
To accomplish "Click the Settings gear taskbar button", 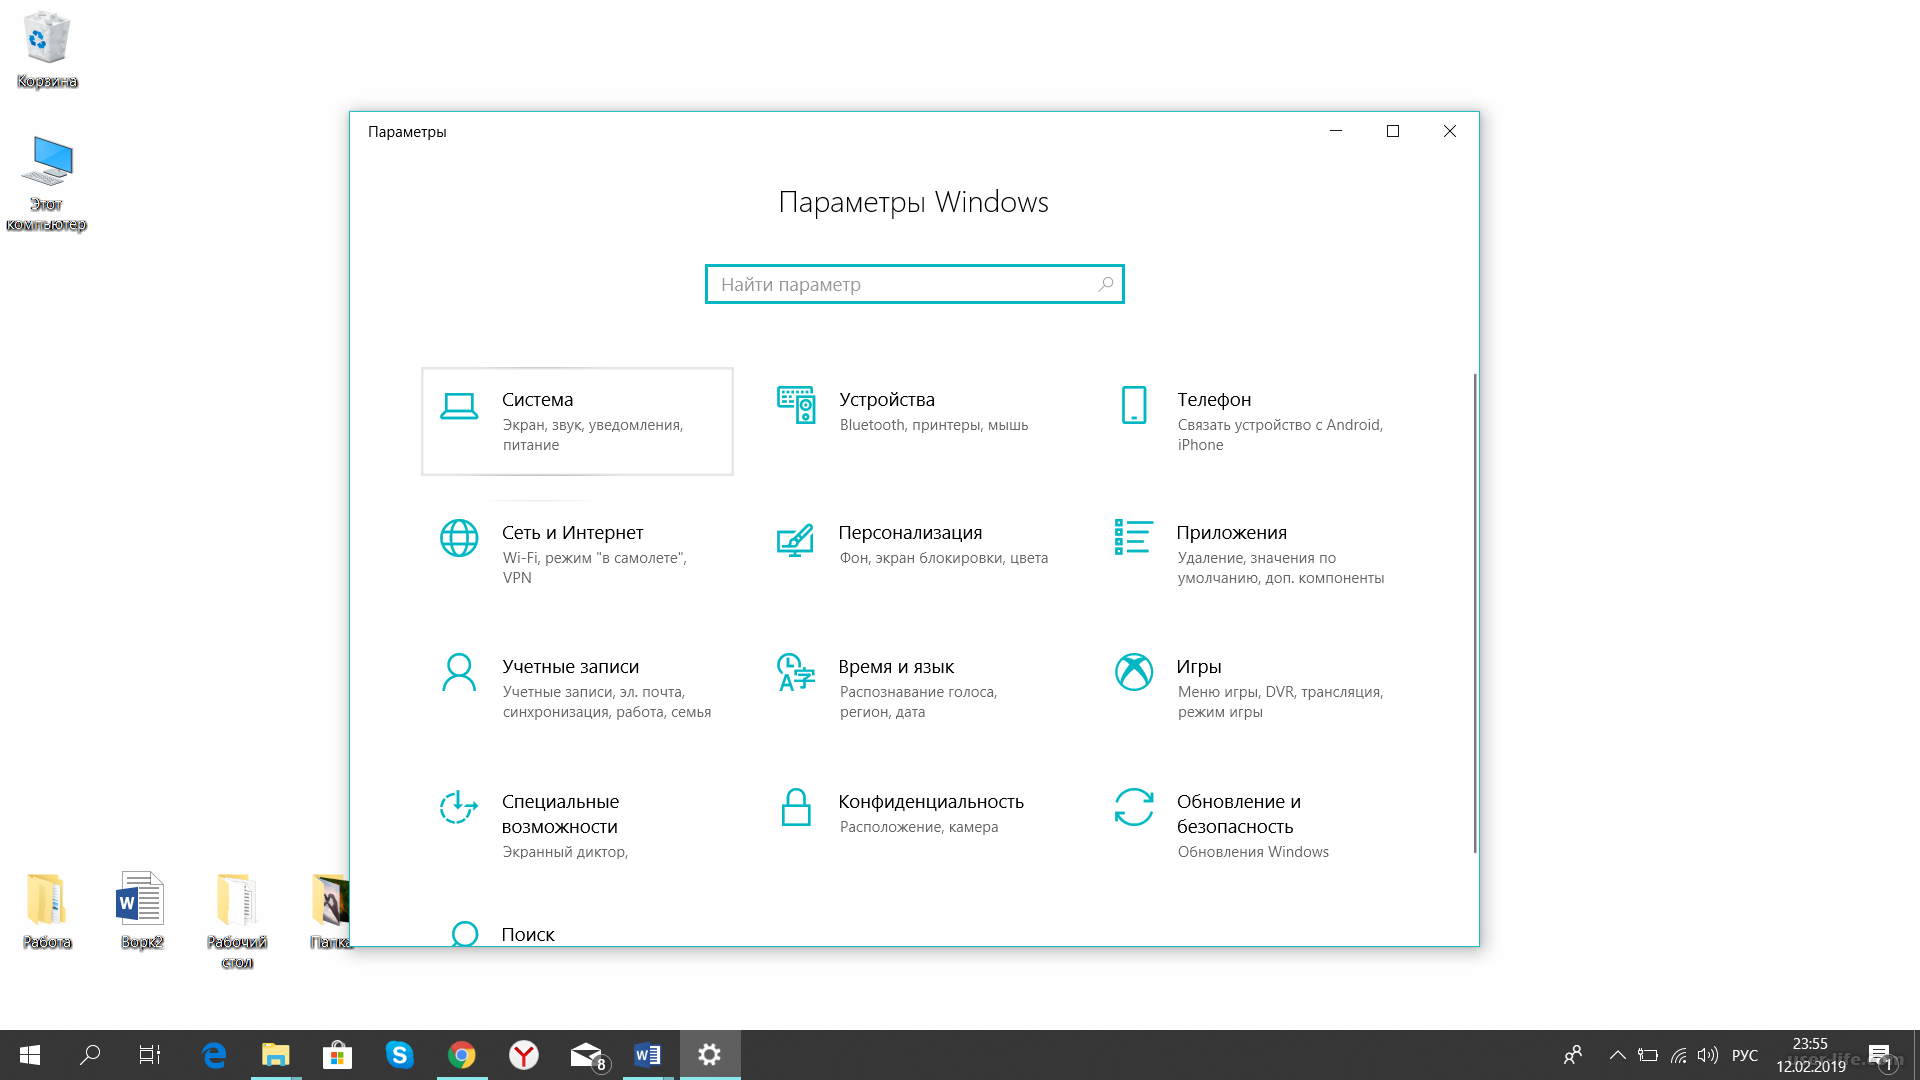I will point(710,1055).
